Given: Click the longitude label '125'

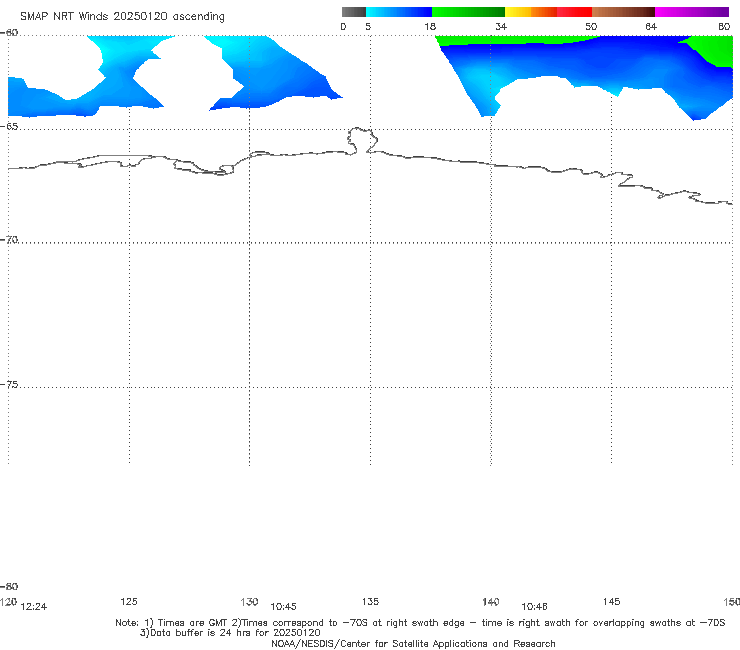Looking at the screenshot, I should click(x=129, y=601).
